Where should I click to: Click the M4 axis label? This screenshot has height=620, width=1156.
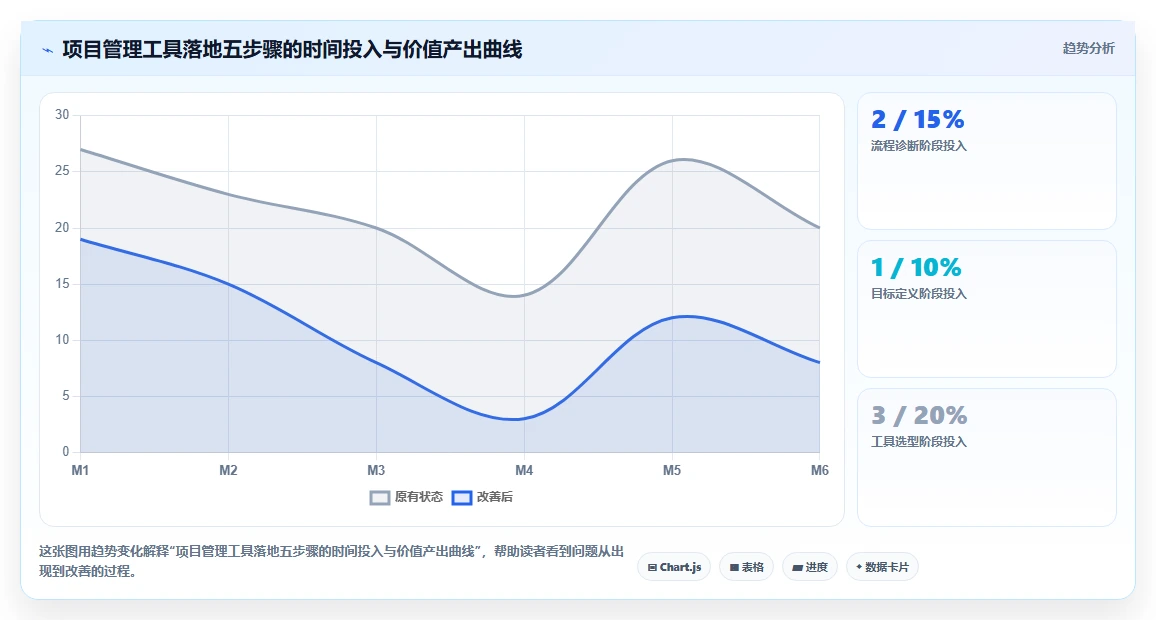(x=524, y=470)
